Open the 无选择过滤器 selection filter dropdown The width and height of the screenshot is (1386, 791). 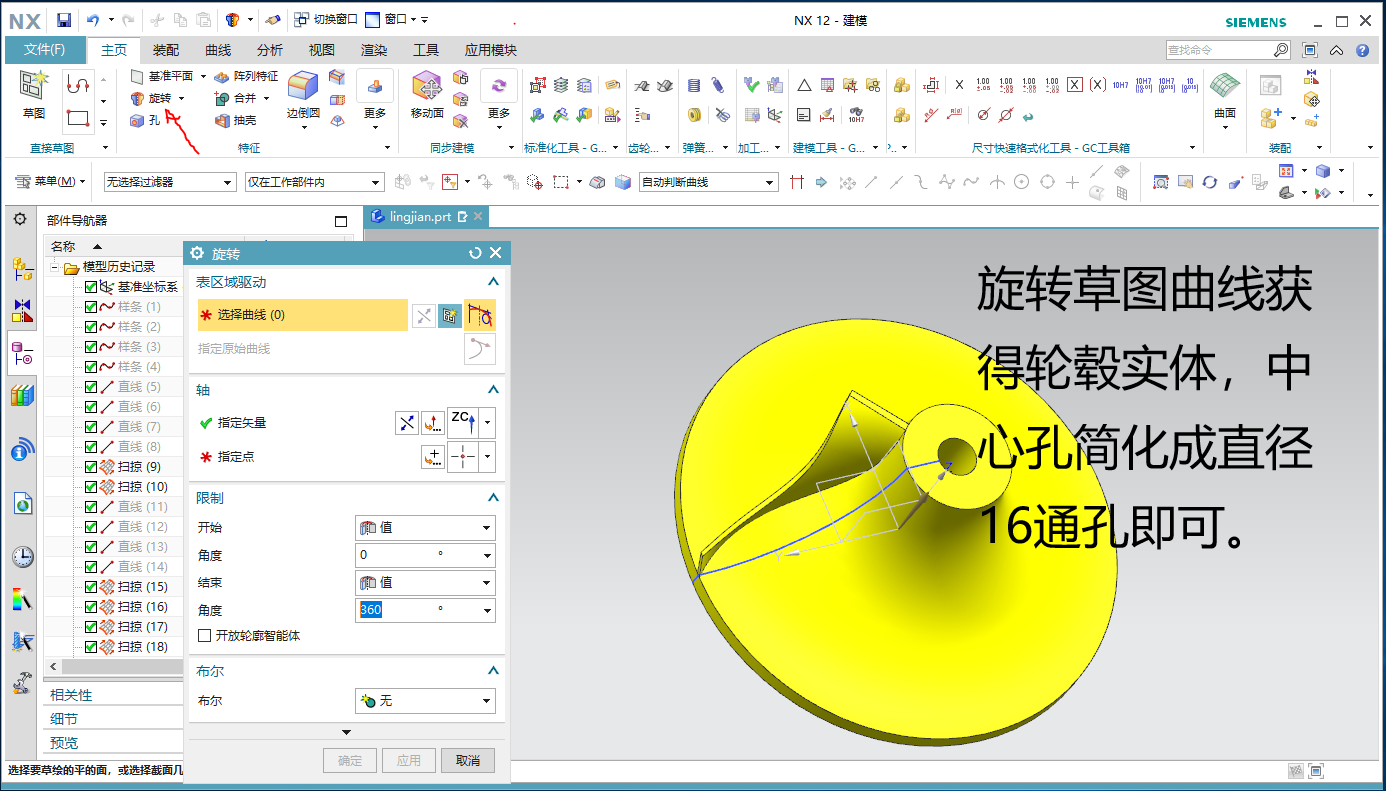pos(170,182)
